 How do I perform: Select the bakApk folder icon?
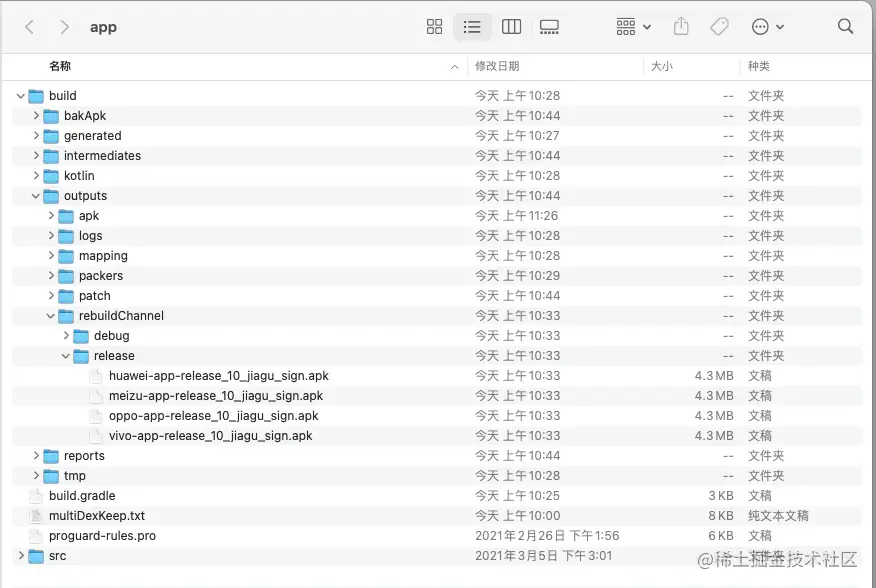[x=51, y=116]
